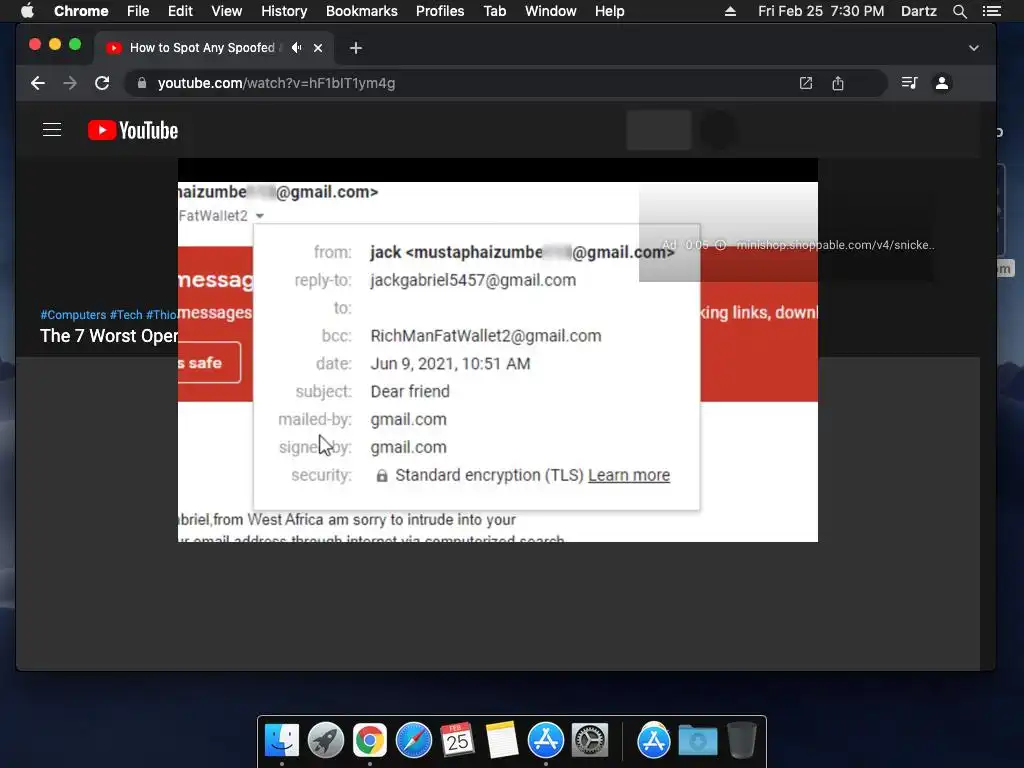Expand email details arrow beside FatWallet2
This screenshot has width=1024, height=768.
pos(260,216)
